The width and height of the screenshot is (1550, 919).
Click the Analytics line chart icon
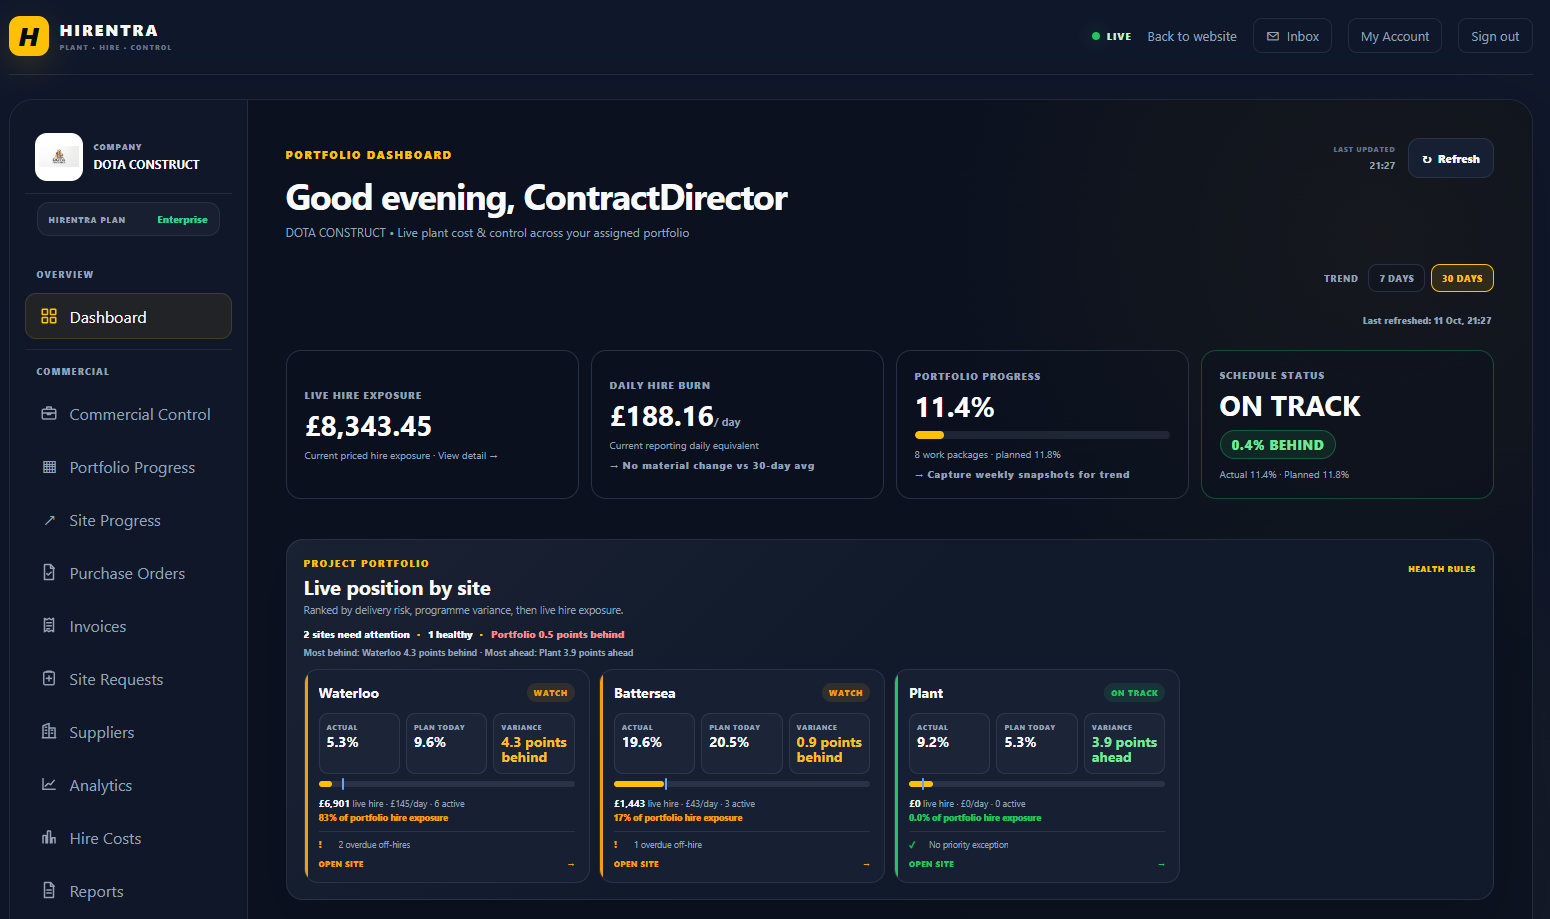tap(49, 785)
